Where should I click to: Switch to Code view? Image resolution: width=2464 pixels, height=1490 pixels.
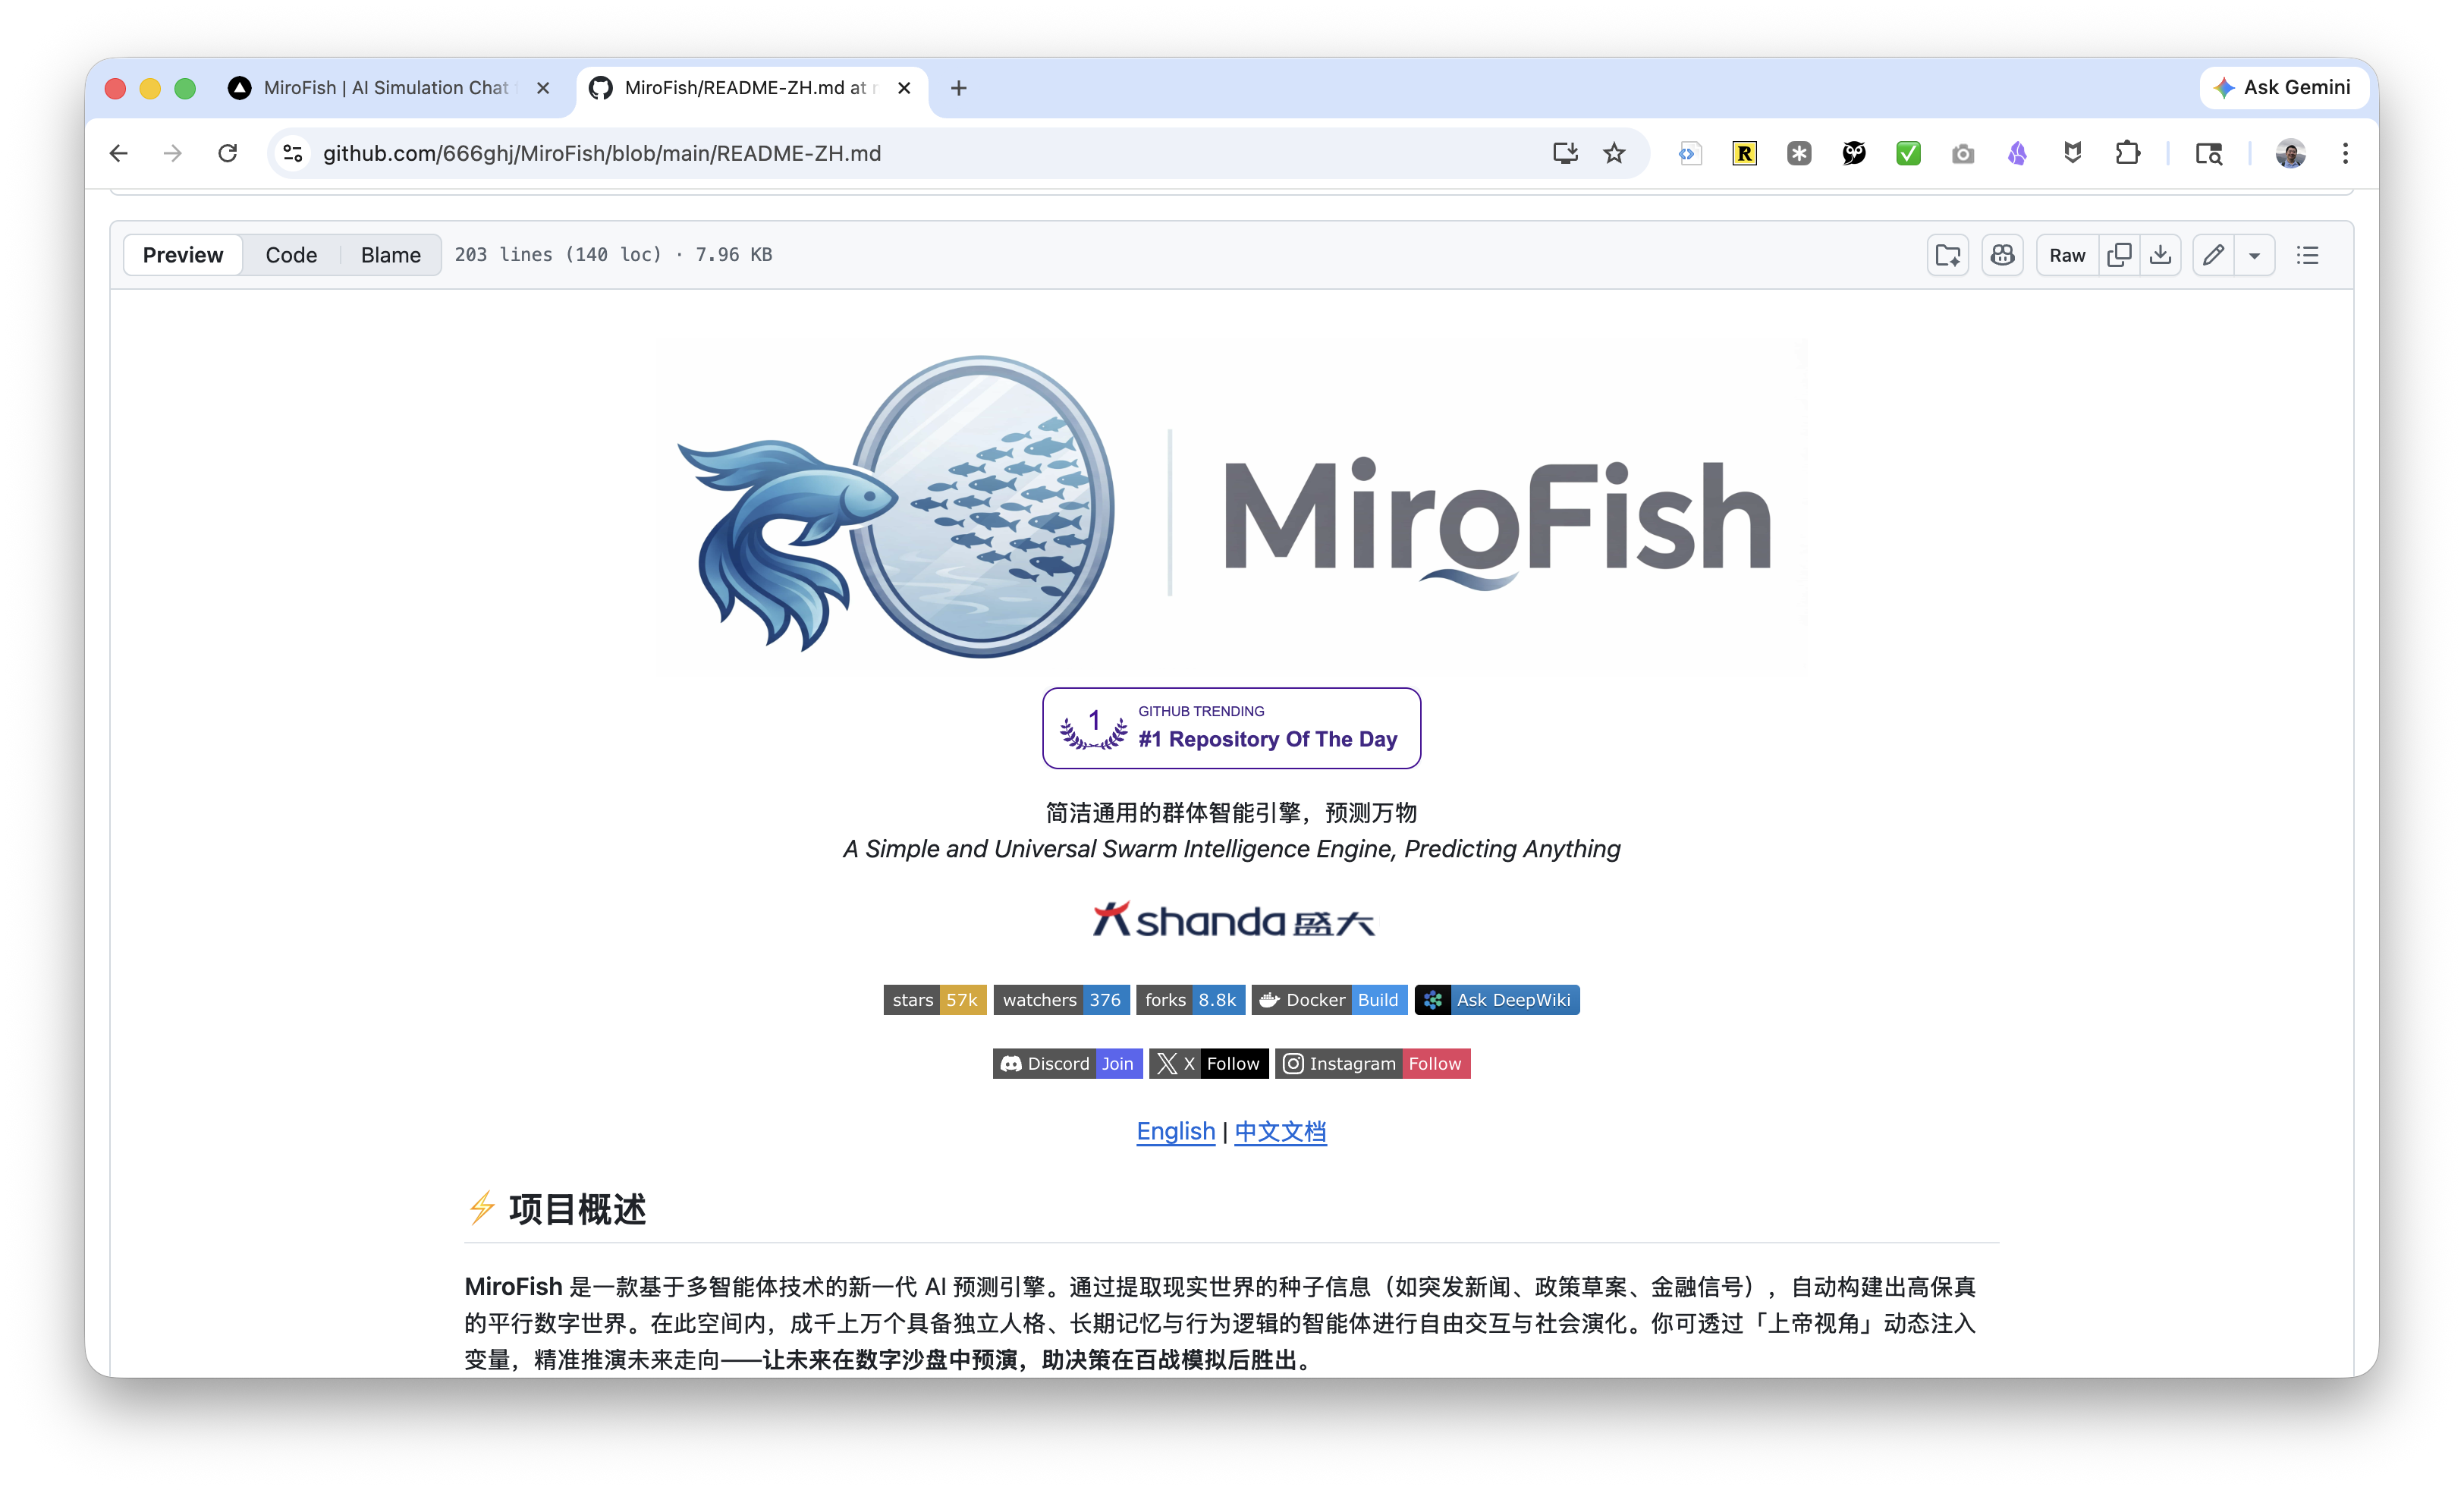[291, 255]
